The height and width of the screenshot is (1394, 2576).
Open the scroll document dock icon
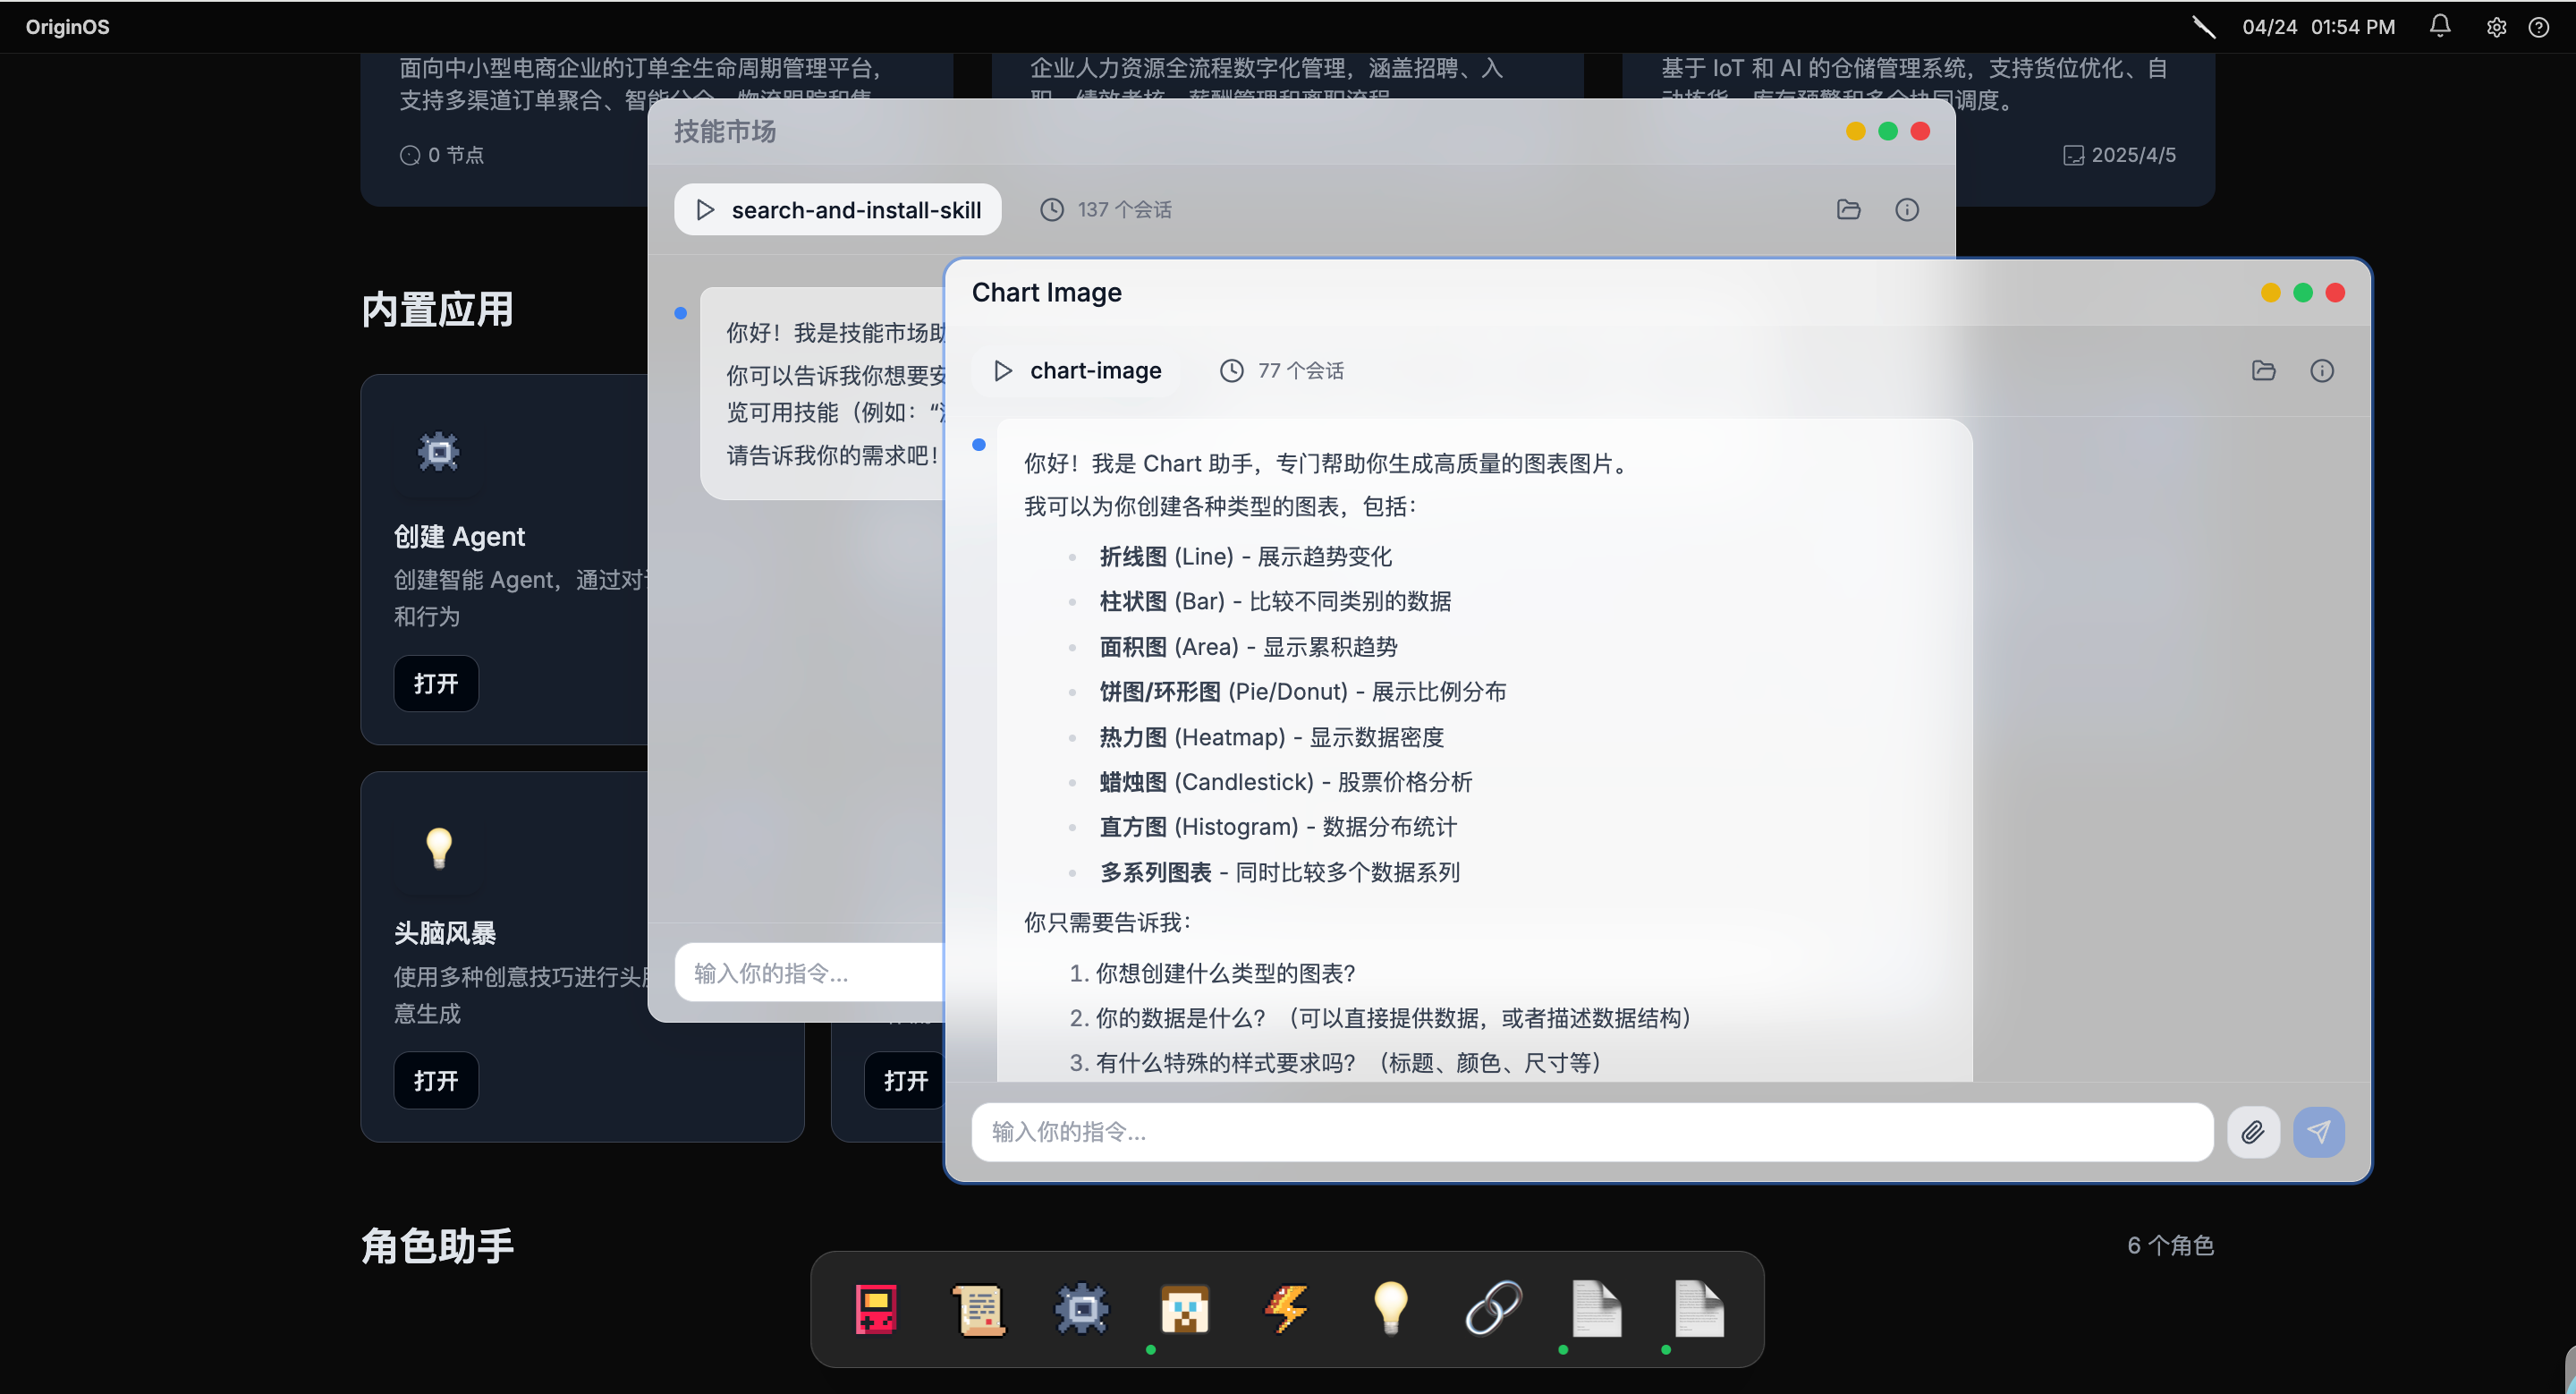pos(979,1309)
